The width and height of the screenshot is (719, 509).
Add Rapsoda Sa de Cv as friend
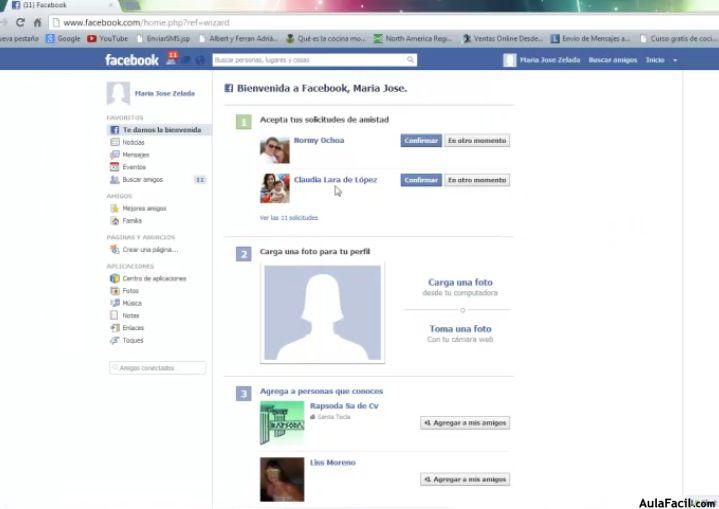(x=465, y=423)
